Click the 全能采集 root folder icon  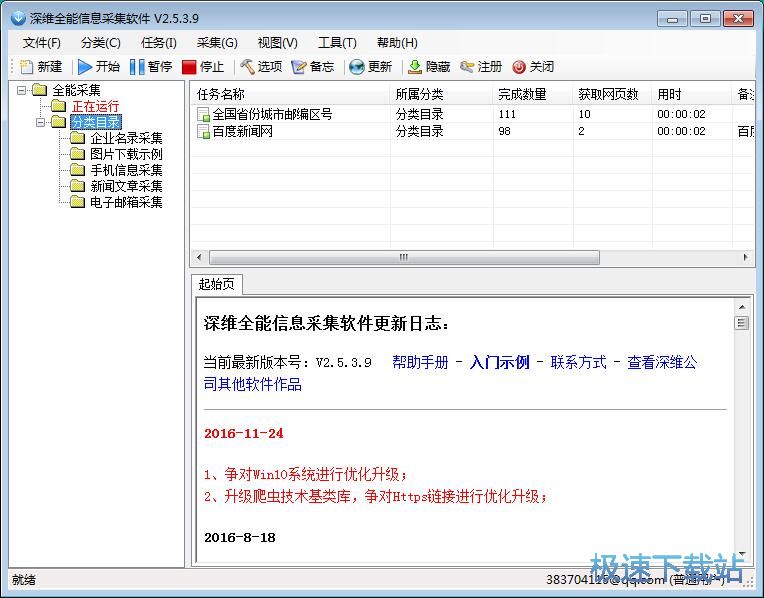point(39,90)
